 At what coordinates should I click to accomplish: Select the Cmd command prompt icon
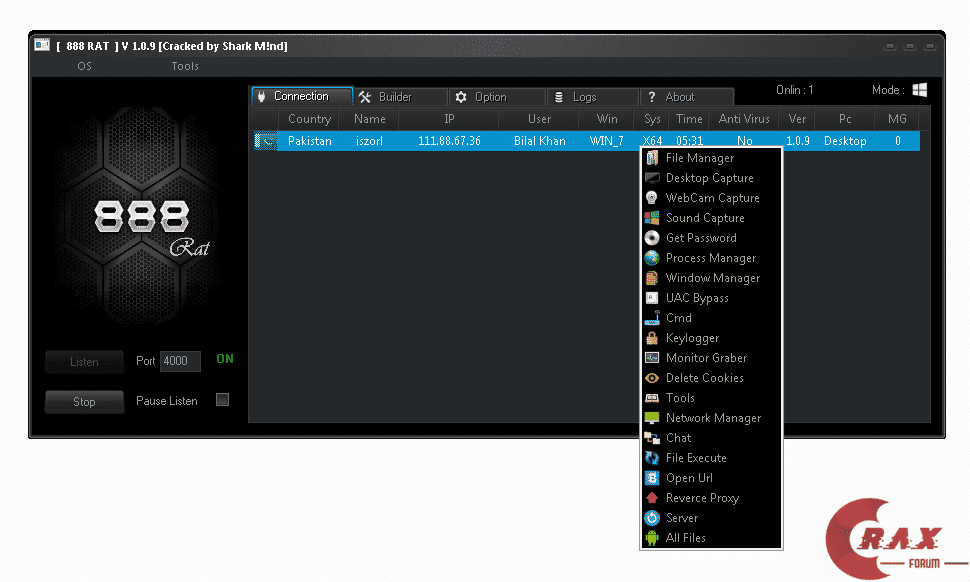pyautogui.click(x=652, y=317)
